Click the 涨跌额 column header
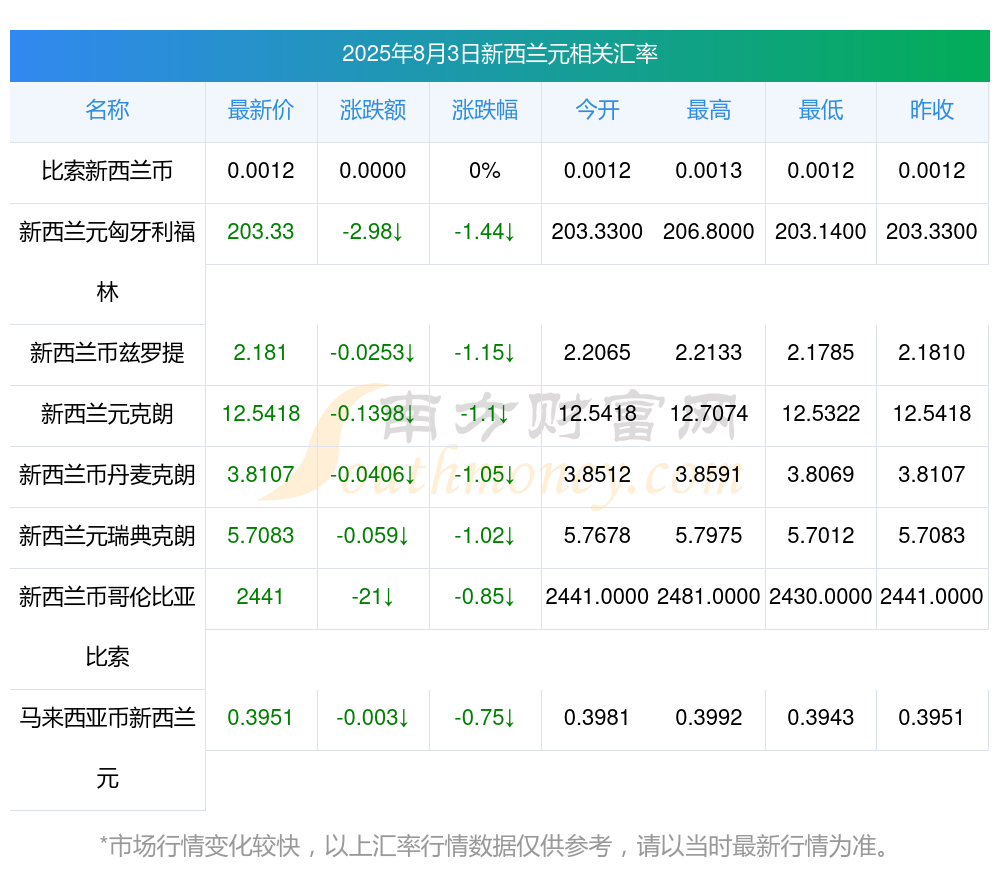1000x877 pixels. pyautogui.click(x=373, y=110)
